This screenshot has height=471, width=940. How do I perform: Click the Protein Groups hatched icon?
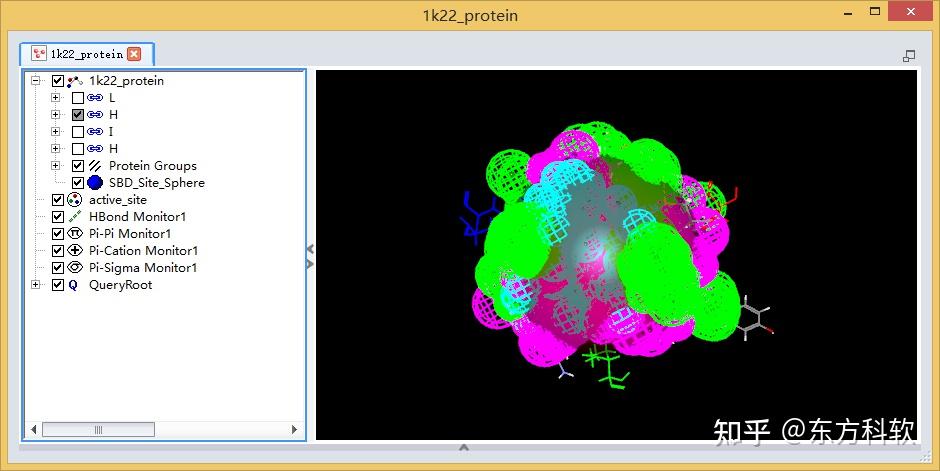95,166
